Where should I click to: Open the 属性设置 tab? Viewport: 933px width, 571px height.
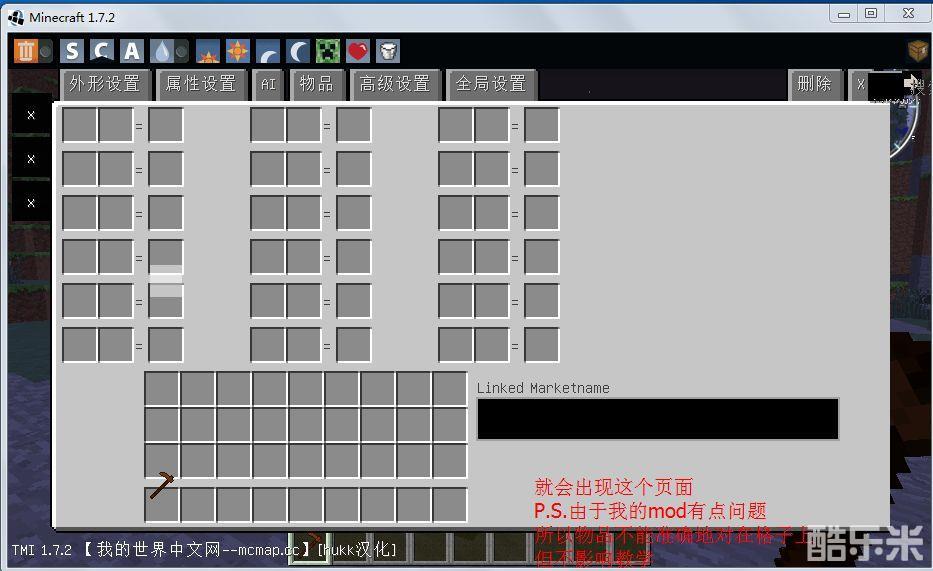click(x=201, y=84)
